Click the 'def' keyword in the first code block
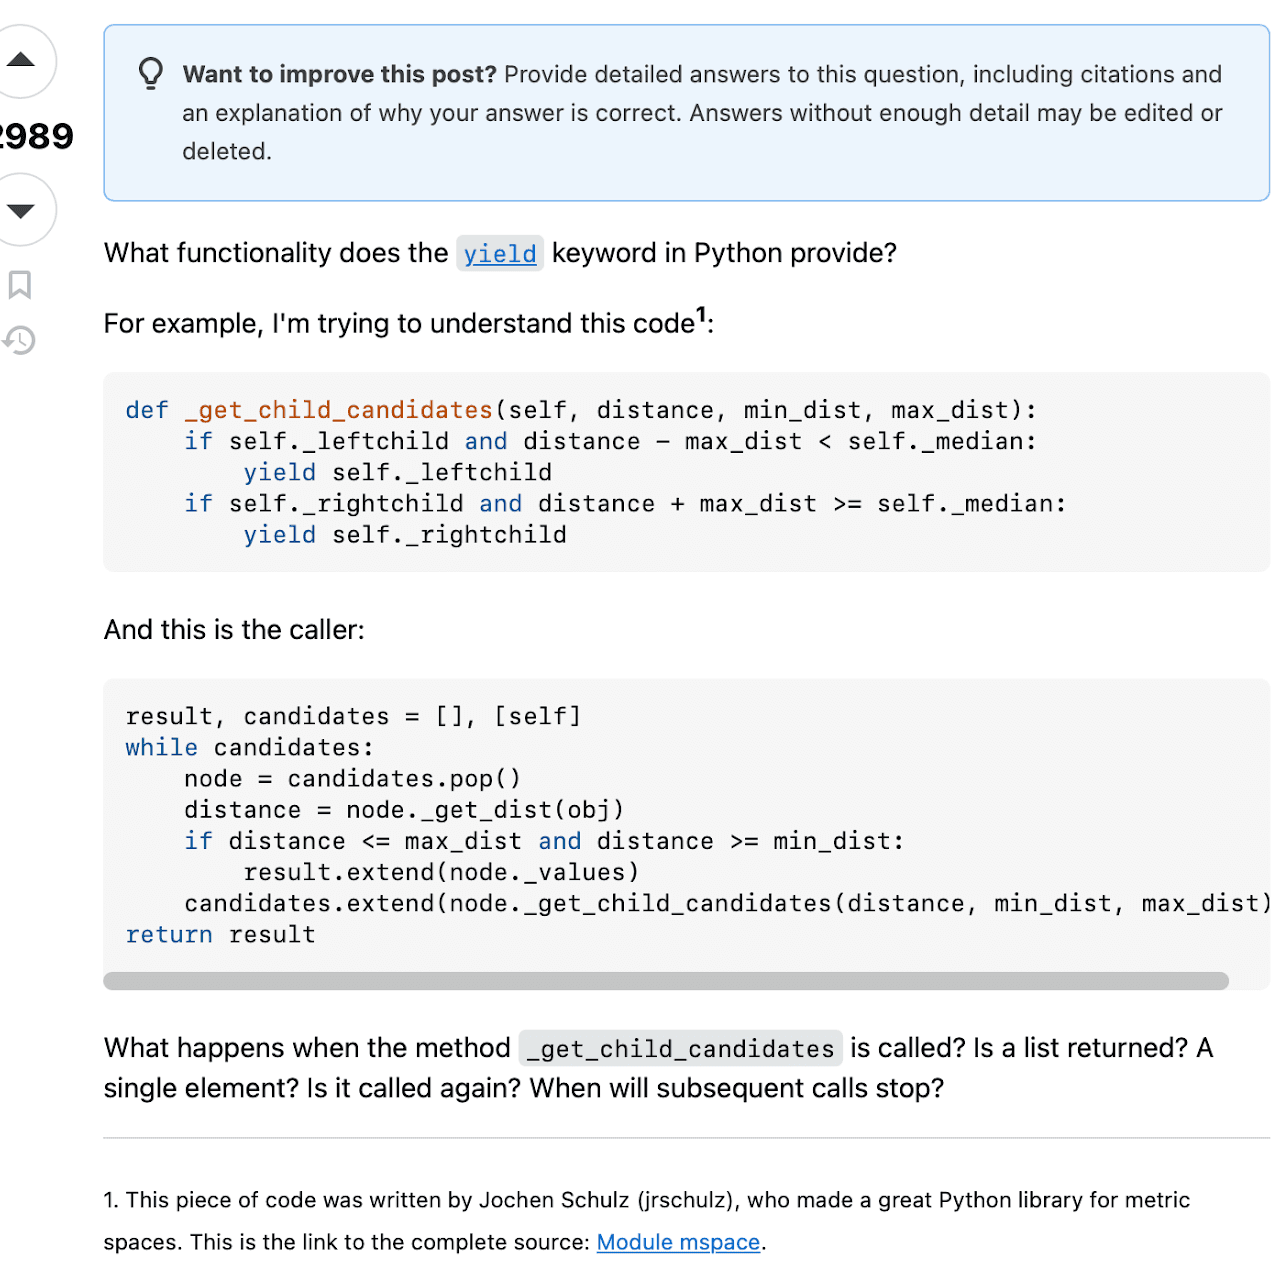1280x1280 pixels. tap(147, 410)
